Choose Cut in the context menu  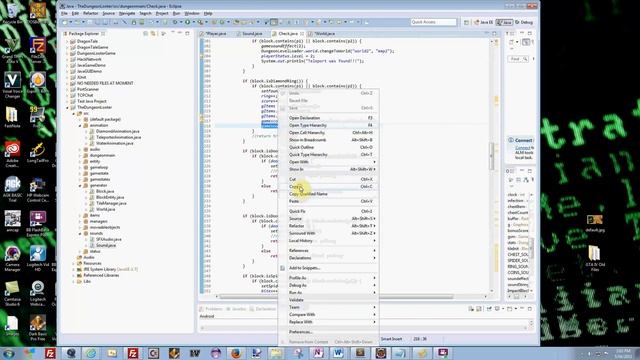point(329,179)
